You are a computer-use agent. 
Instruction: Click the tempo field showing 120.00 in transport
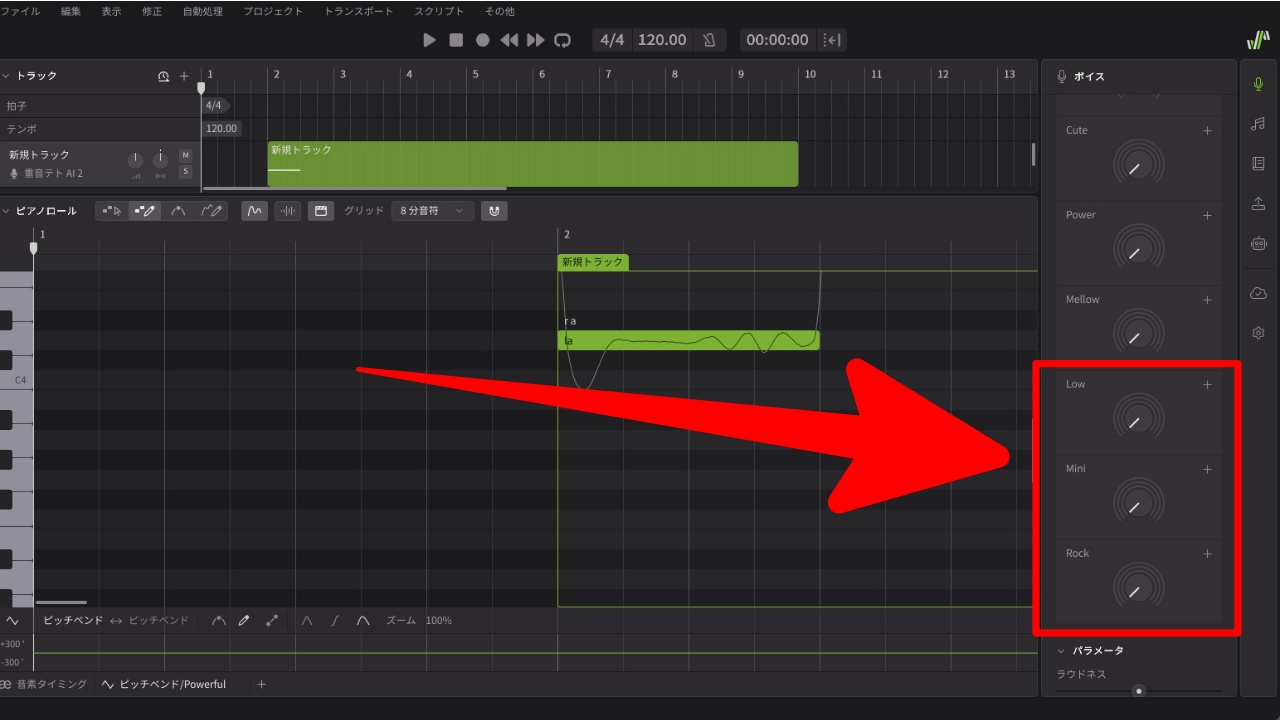point(662,40)
